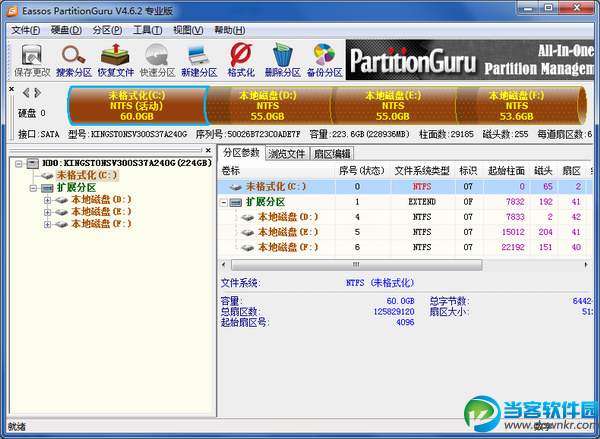The width and height of the screenshot is (600, 439).
Task: Select 扩展分区 label in left tree
Action: tap(77, 188)
